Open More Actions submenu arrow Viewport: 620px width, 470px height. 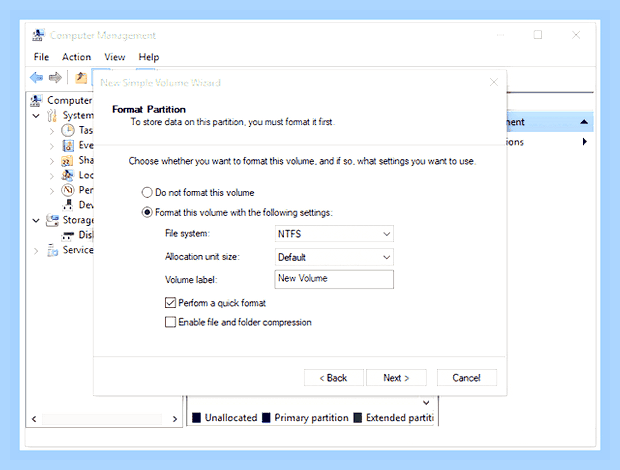pos(585,142)
